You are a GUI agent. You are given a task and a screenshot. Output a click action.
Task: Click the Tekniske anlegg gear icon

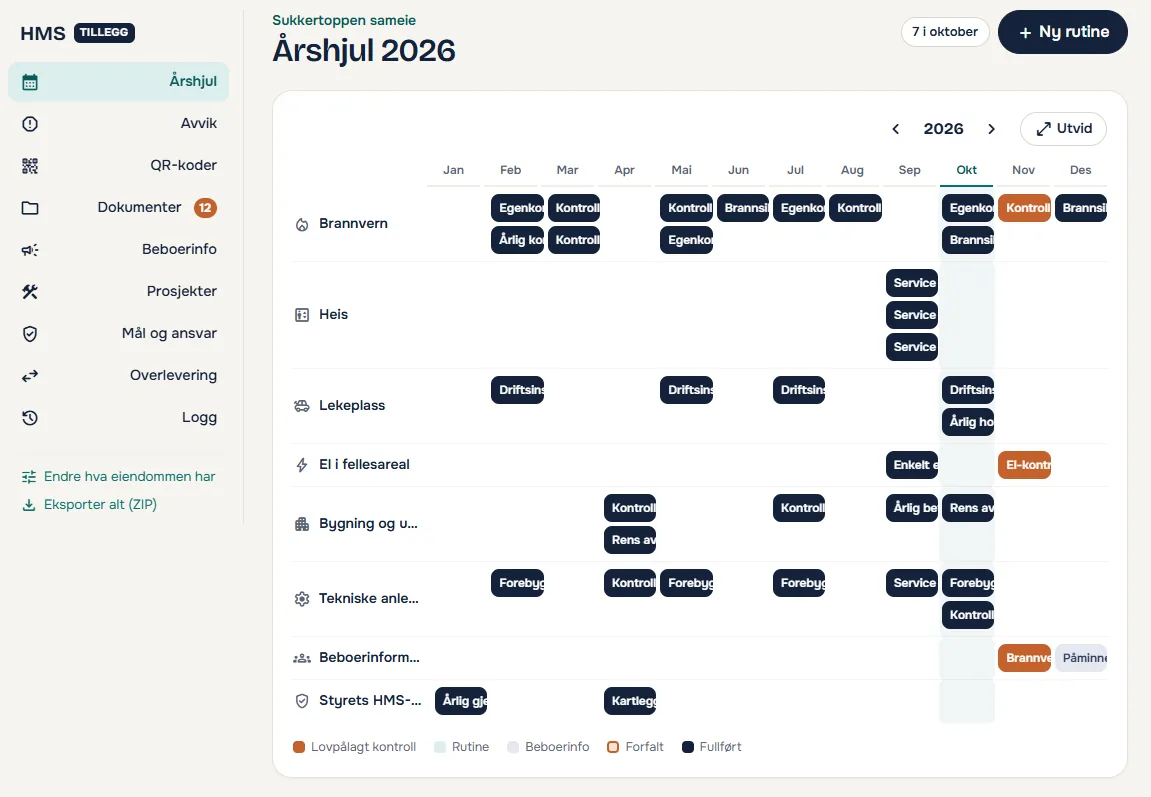pos(302,599)
